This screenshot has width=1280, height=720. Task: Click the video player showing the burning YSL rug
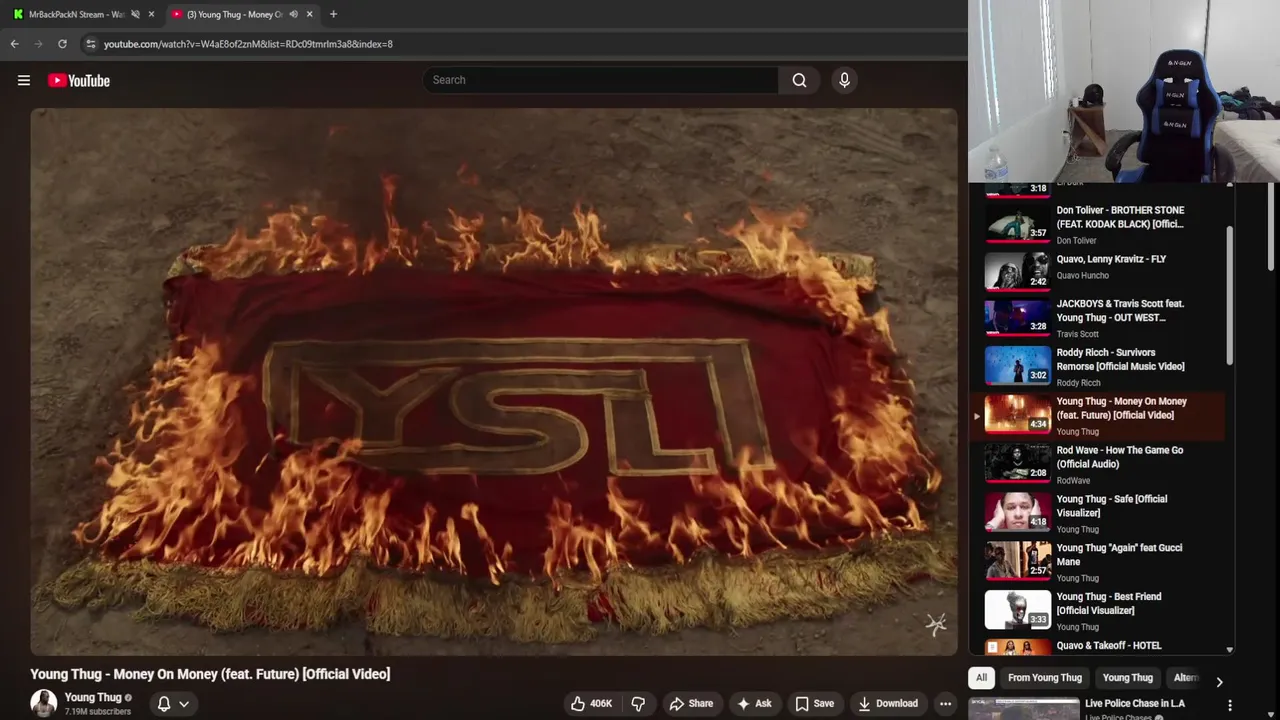tap(494, 382)
